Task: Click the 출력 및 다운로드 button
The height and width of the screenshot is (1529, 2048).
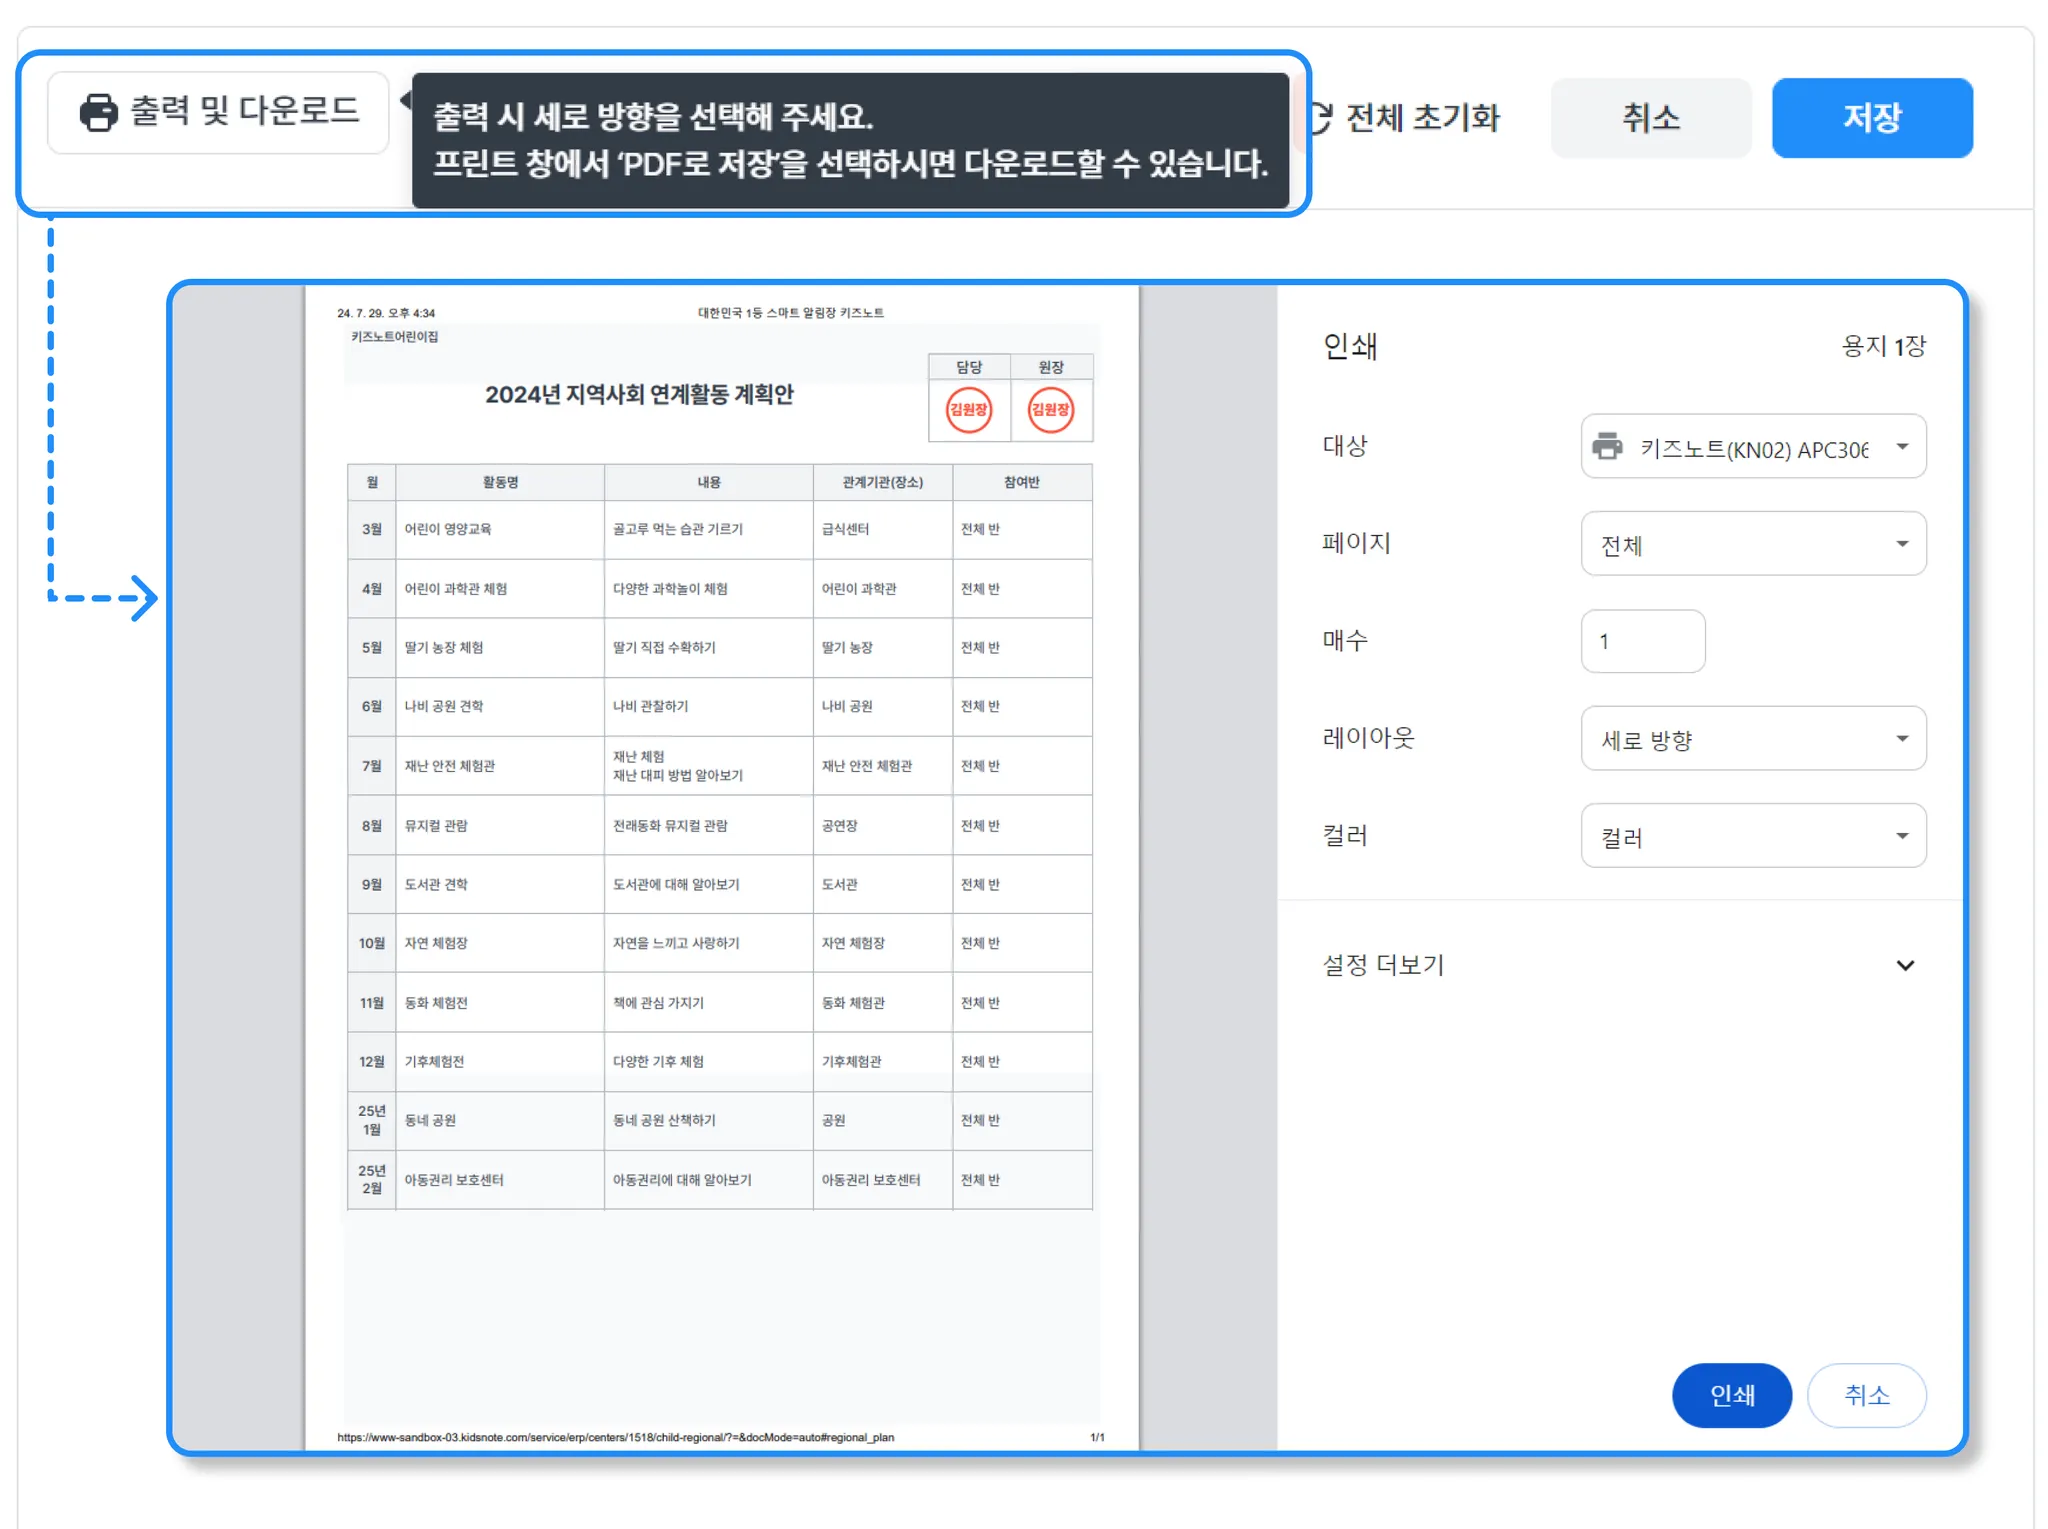Action: click(x=218, y=112)
